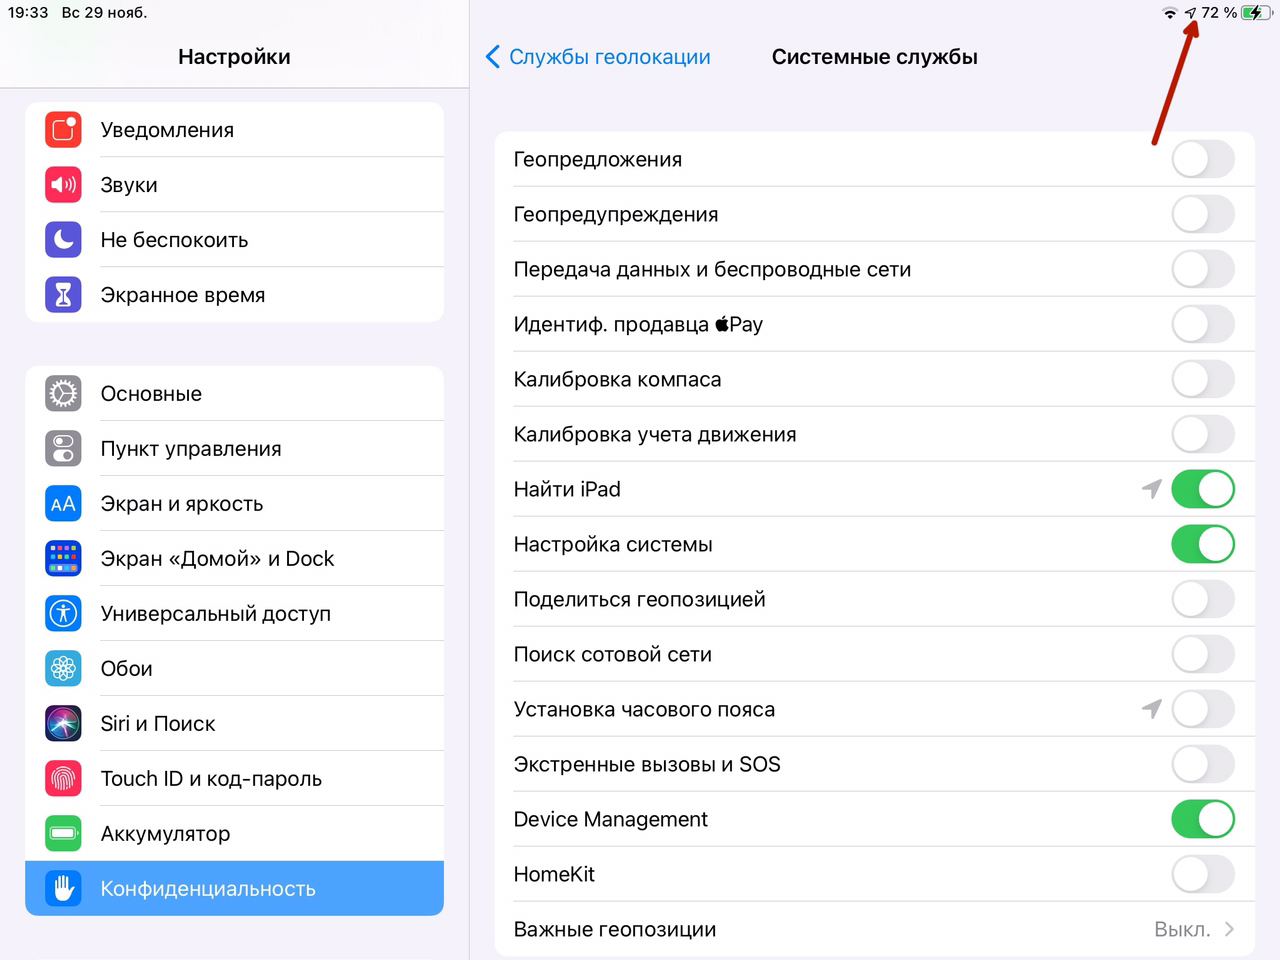Tap the Не беспокоить moon icon
Image resolution: width=1280 pixels, height=960 pixels.
[63, 240]
